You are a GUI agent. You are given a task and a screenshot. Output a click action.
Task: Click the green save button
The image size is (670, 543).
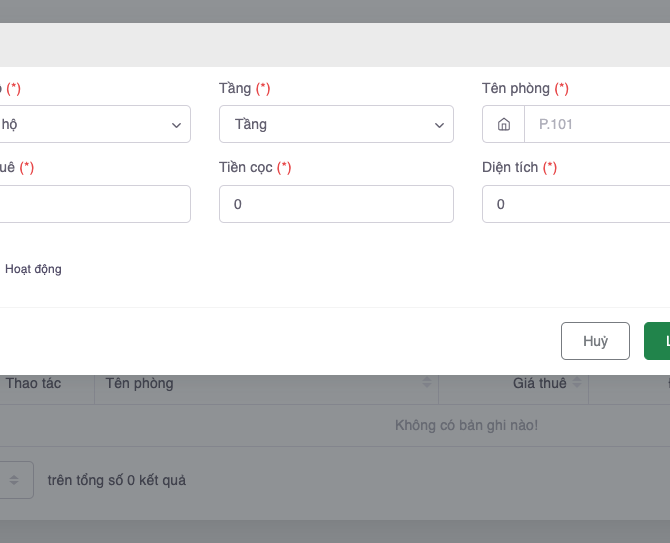point(659,341)
